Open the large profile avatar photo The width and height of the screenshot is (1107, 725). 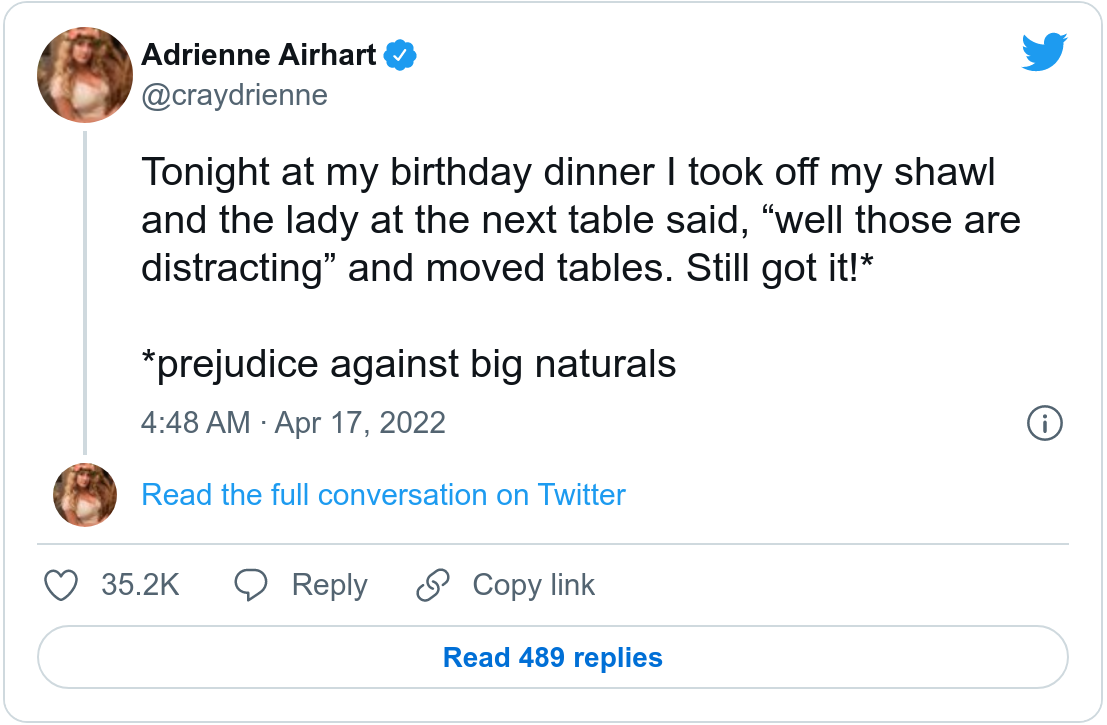[85, 75]
